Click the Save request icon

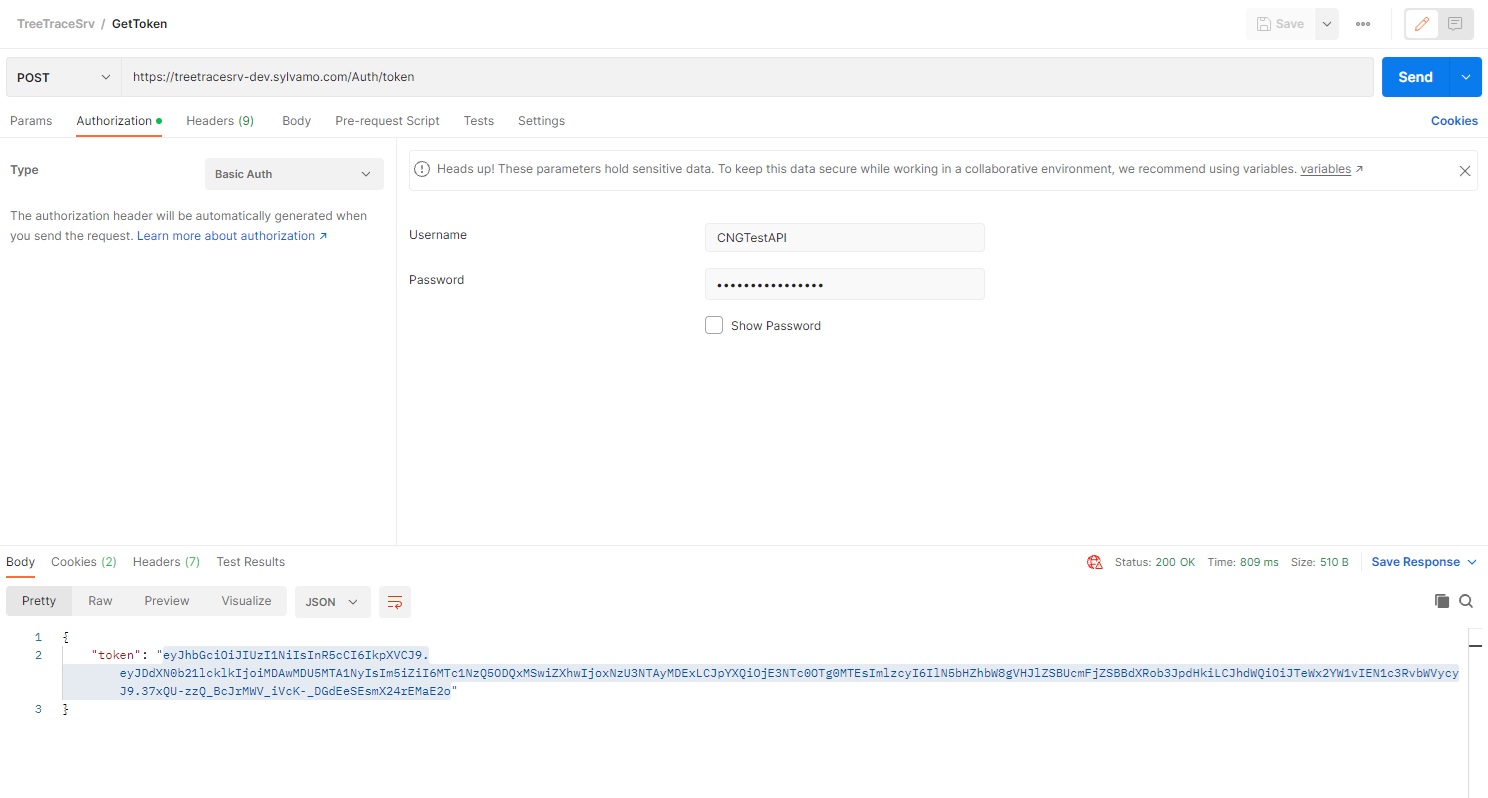[1279, 23]
